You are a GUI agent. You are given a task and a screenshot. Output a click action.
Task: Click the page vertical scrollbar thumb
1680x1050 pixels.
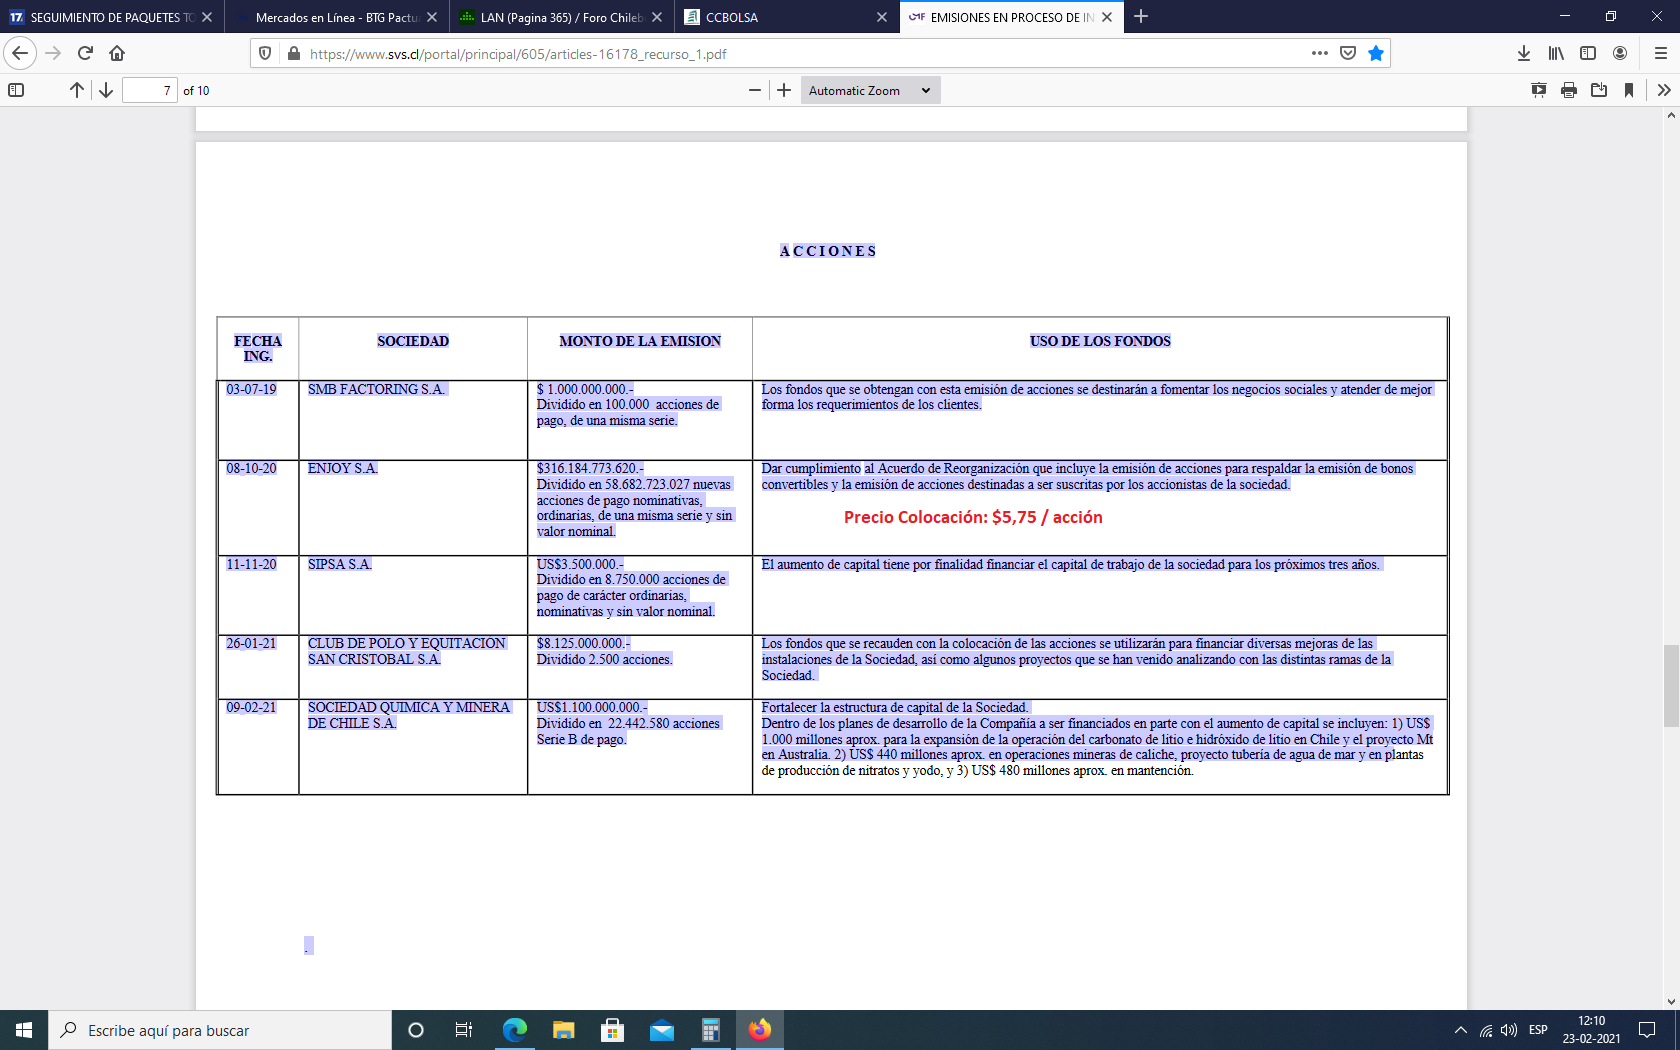coord(1671,686)
